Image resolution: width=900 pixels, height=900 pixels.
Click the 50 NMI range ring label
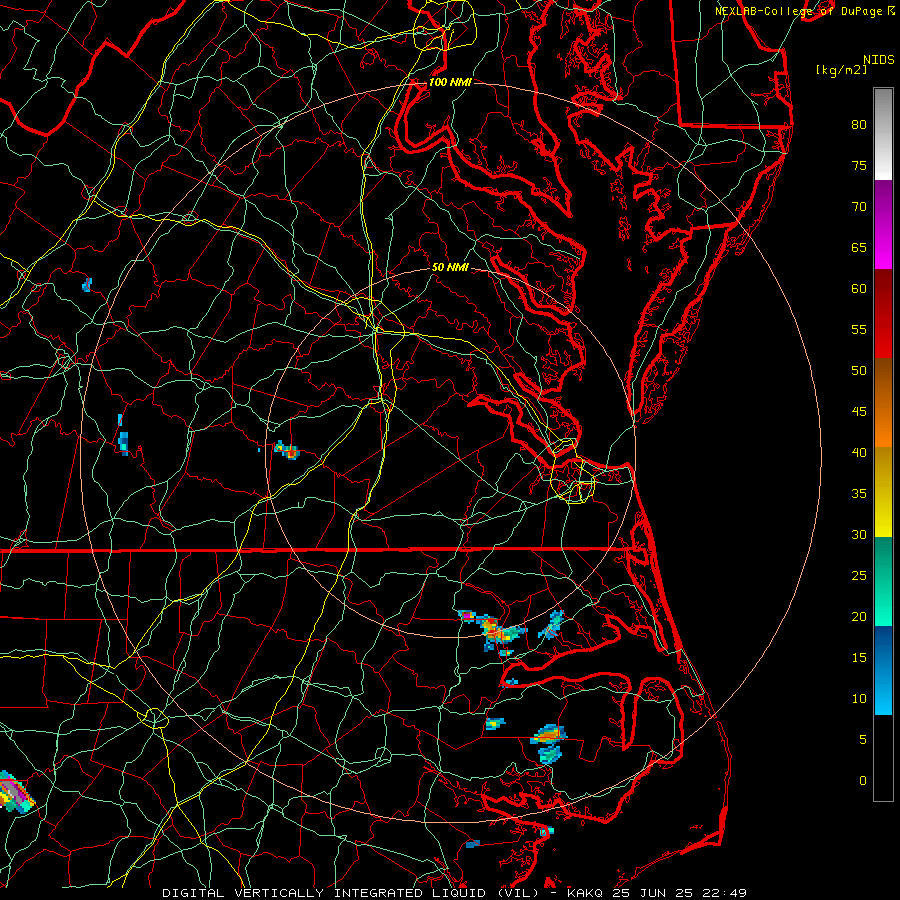pos(450,267)
